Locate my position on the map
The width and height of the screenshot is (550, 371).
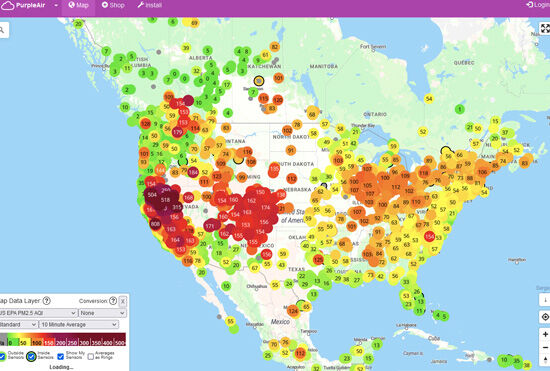click(545, 317)
